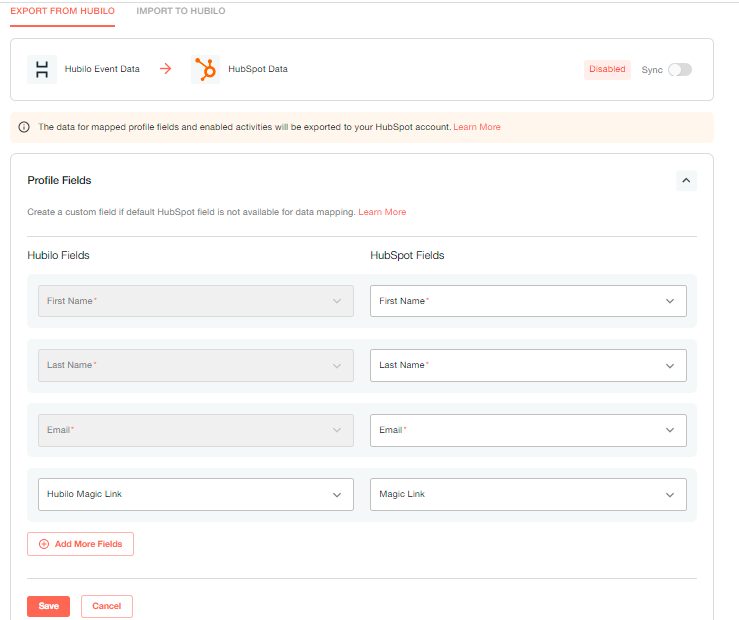The height and width of the screenshot is (620, 739).
Task: Click the HubSpot Data label
Action: 258,69
